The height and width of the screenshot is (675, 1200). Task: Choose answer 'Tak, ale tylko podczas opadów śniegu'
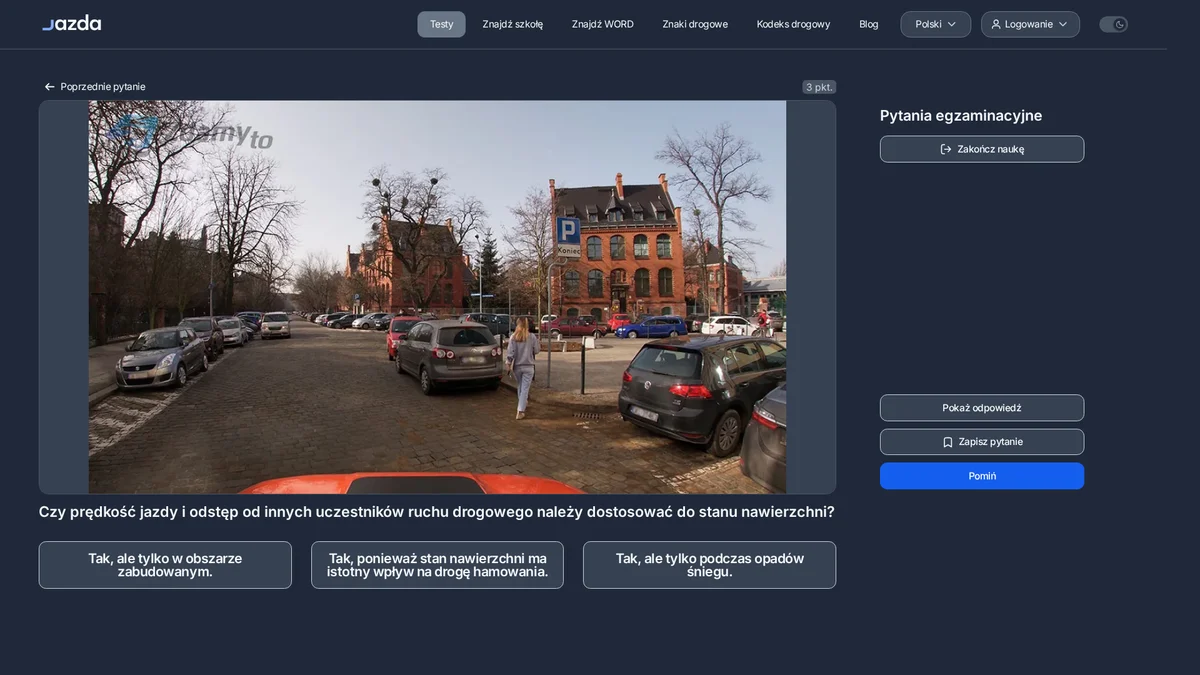point(709,565)
